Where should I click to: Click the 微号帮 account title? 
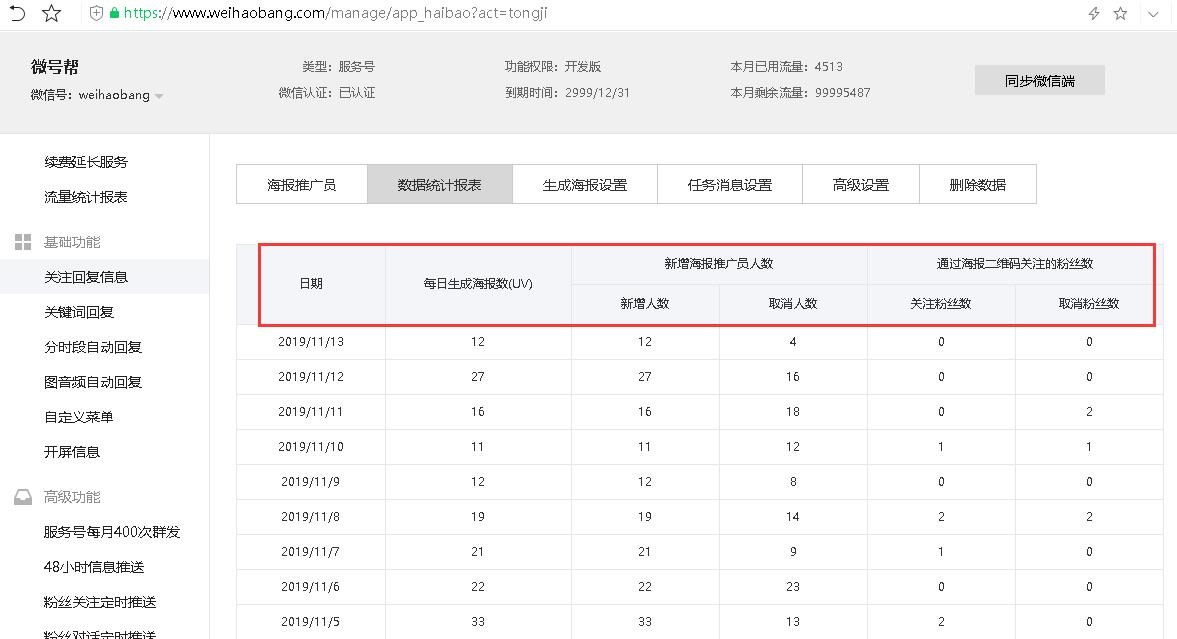pos(55,67)
